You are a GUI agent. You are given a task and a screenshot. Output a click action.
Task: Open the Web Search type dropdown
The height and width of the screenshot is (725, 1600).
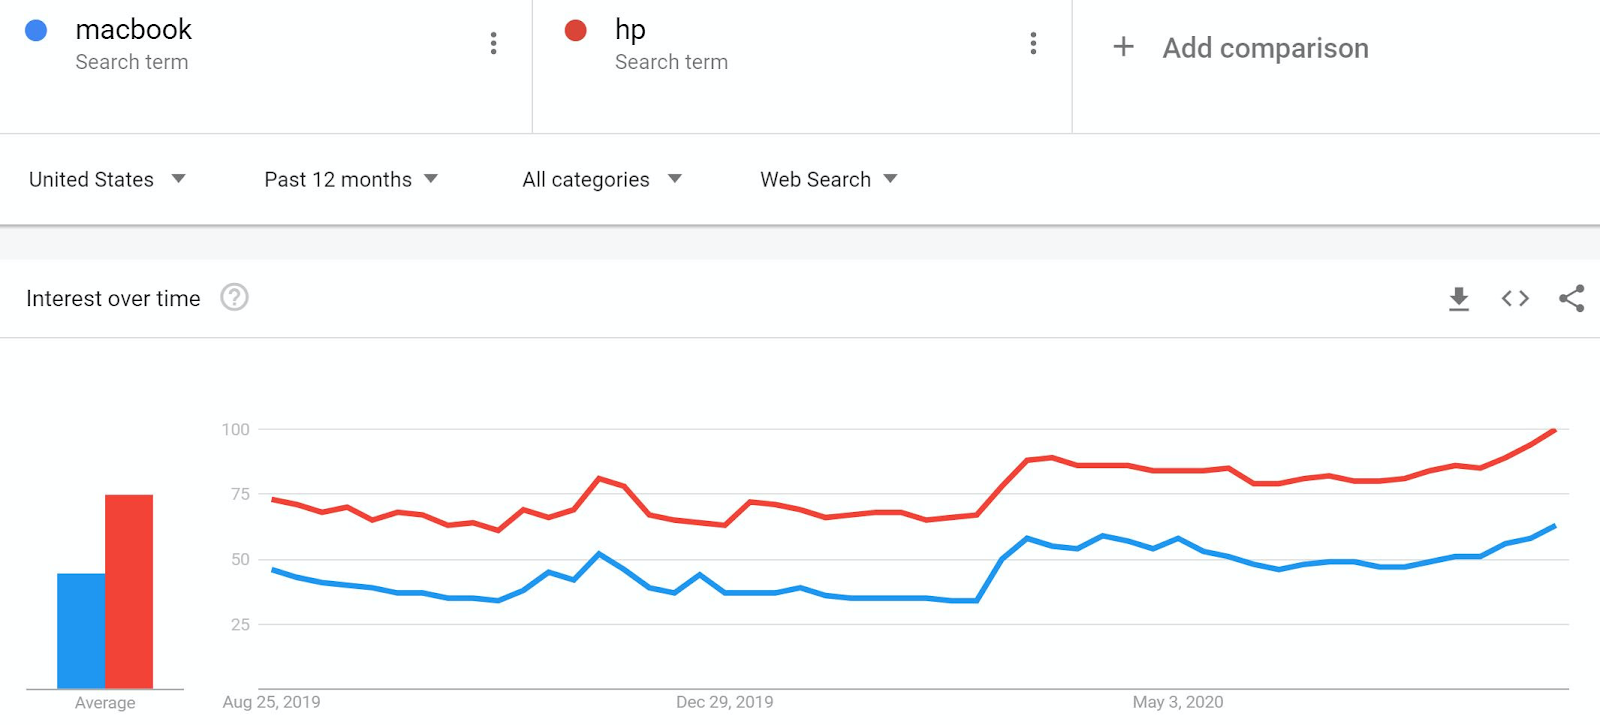pyautogui.click(x=828, y=180)
